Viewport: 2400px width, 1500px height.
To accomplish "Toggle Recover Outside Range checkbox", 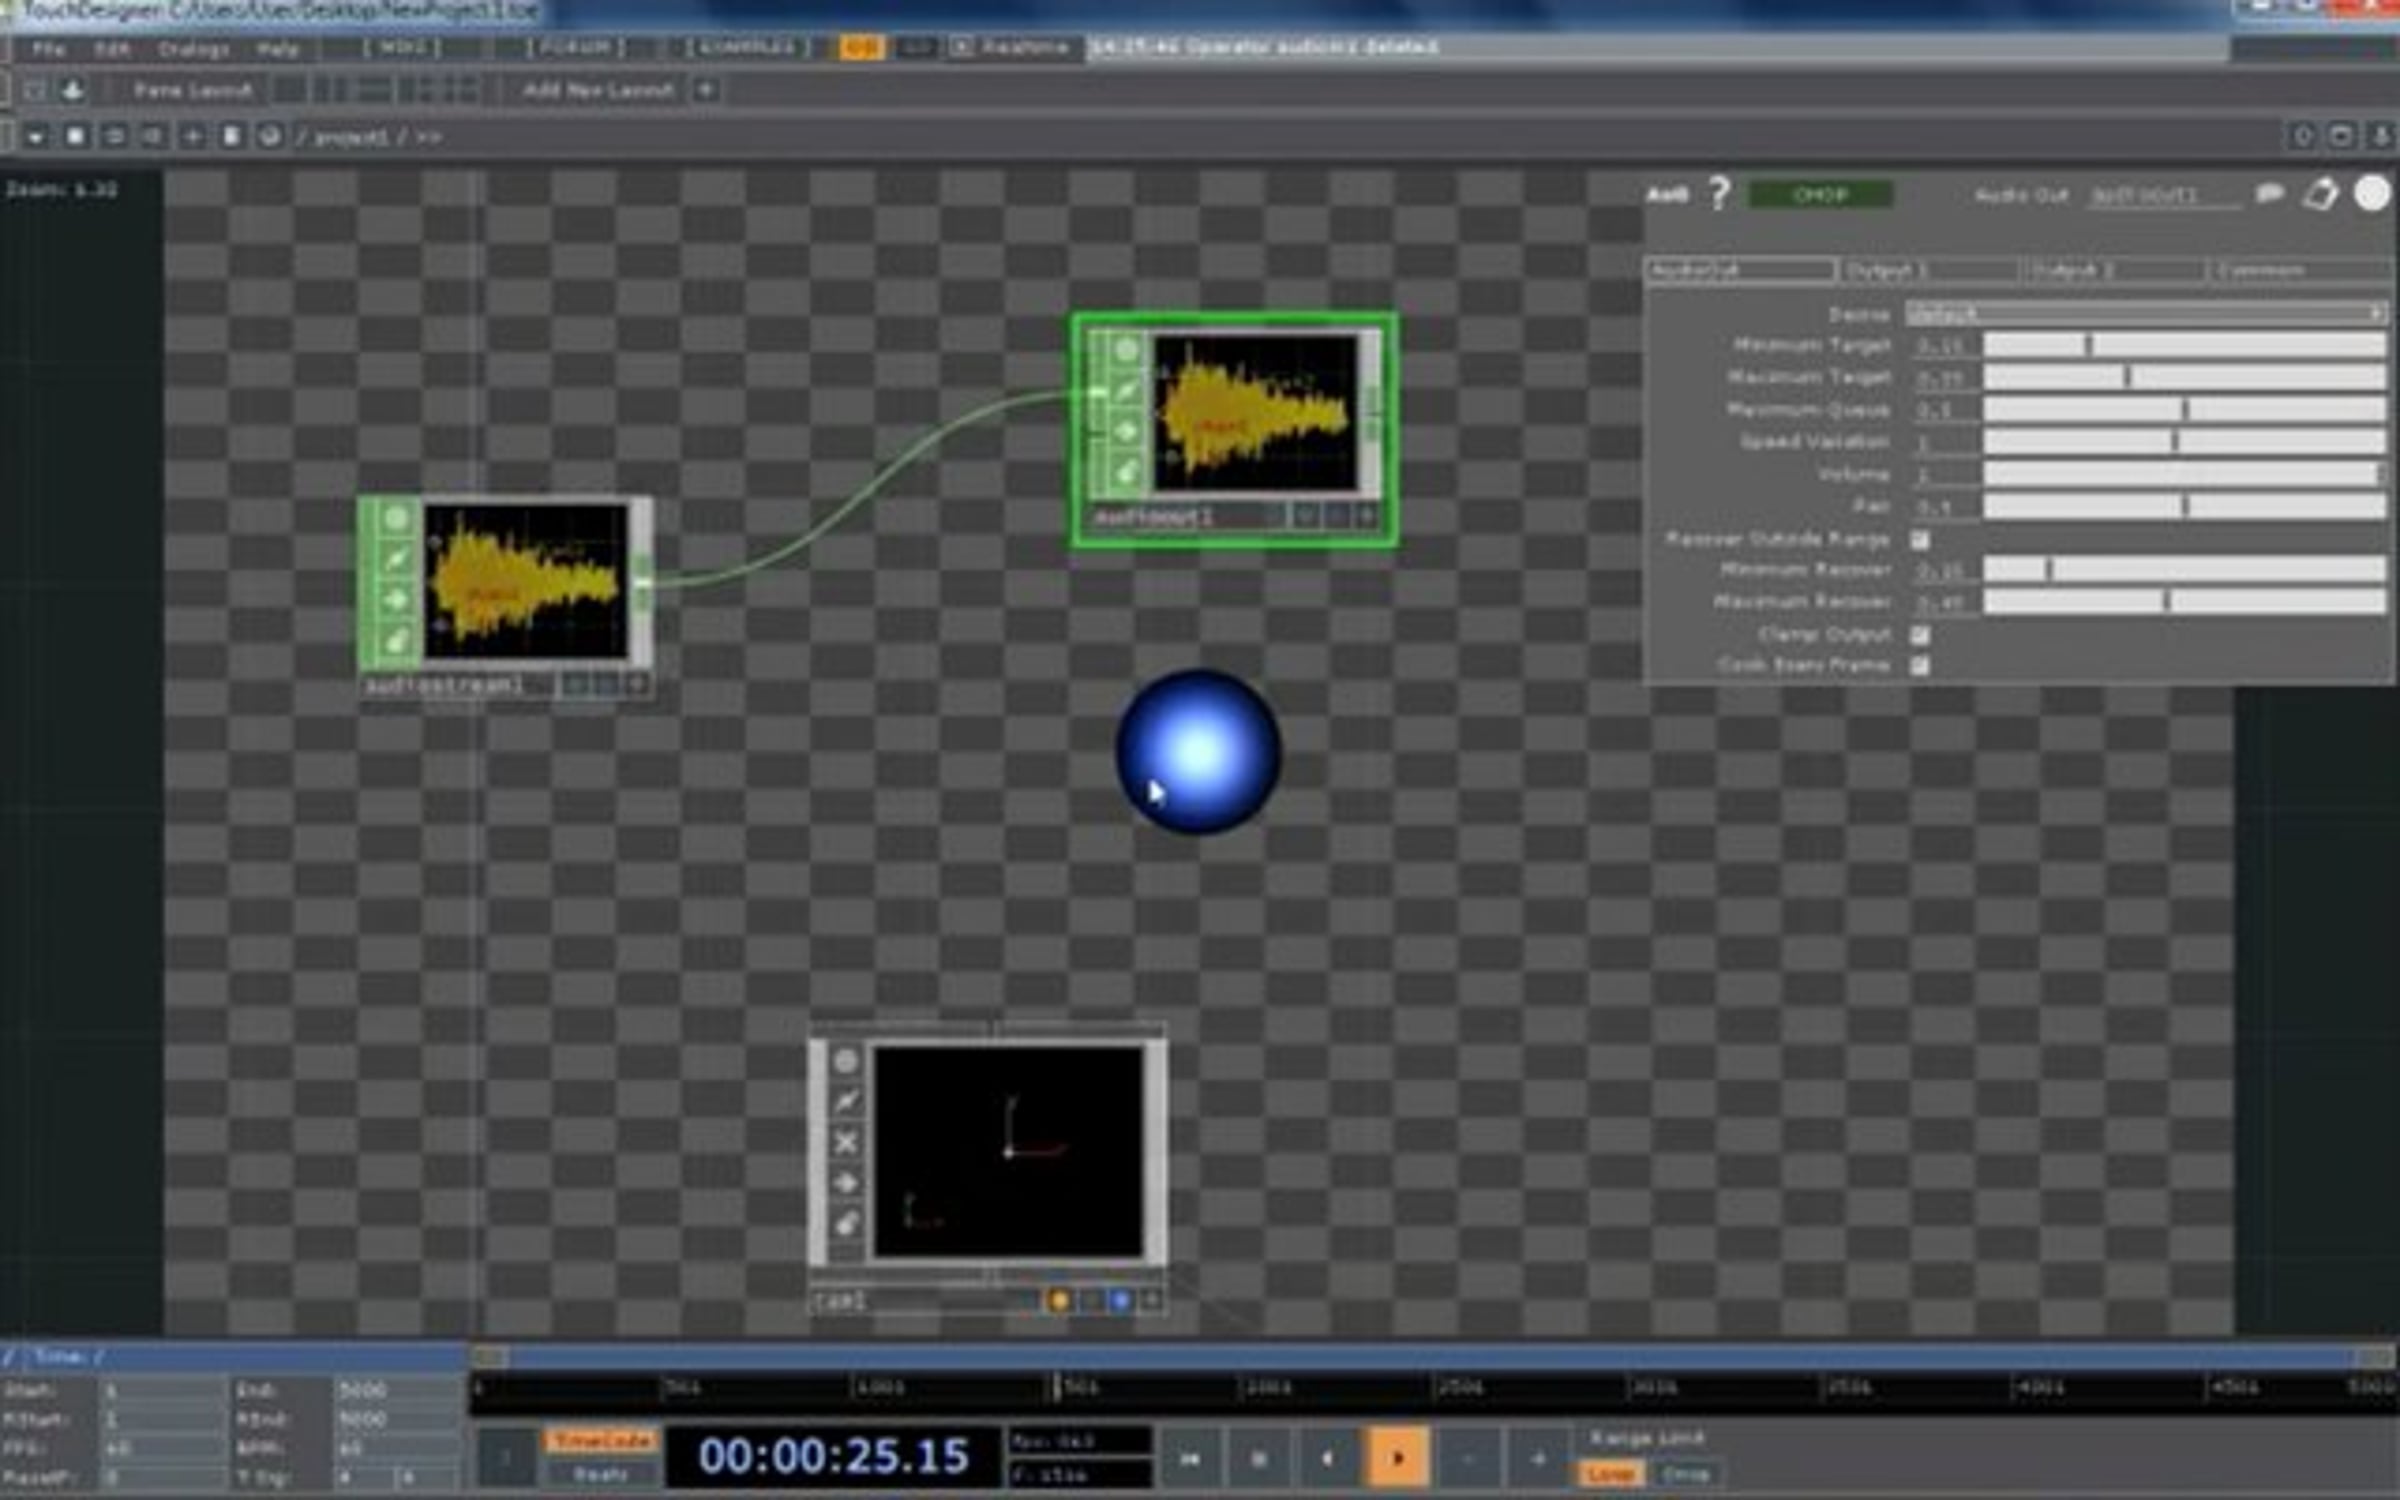I will (1920, 540).
